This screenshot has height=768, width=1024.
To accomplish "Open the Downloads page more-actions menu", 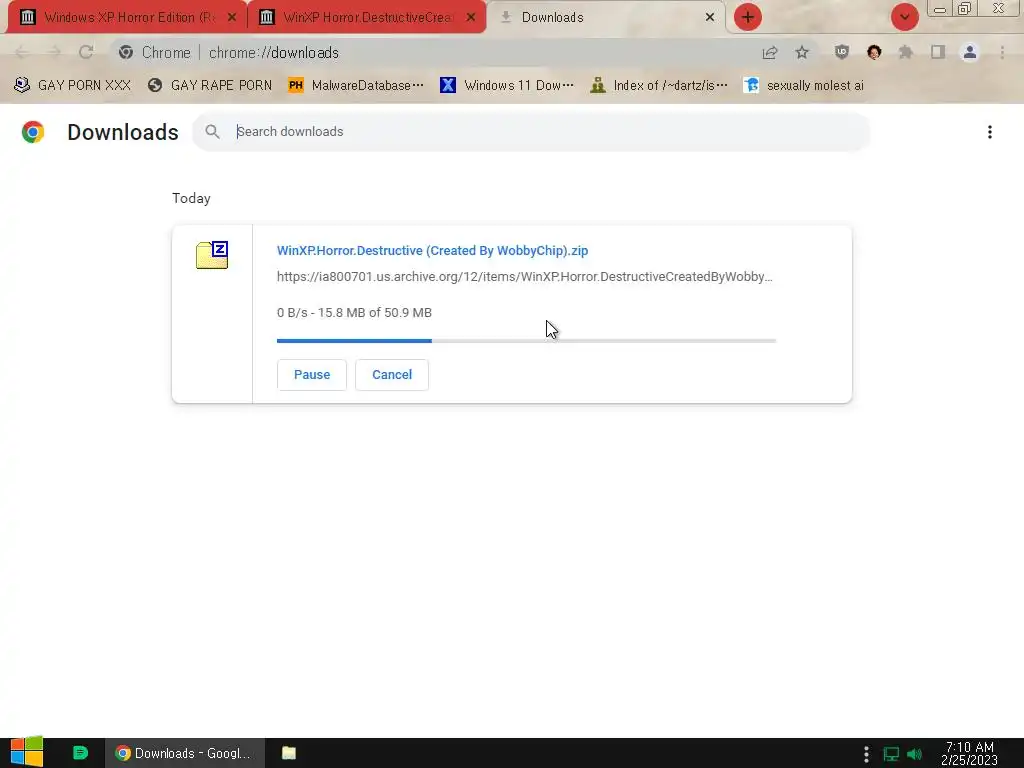I will (989, 132).
